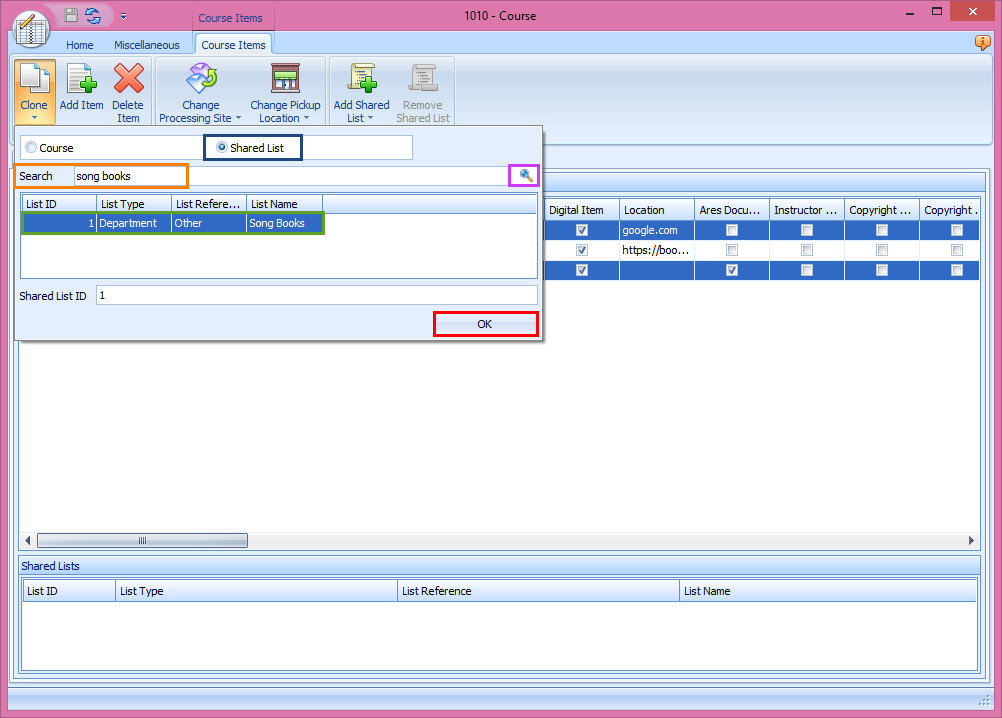Screen dimensions: 1002x718
Task: Click the Add Shared List icon
Action: coord(361,78)
